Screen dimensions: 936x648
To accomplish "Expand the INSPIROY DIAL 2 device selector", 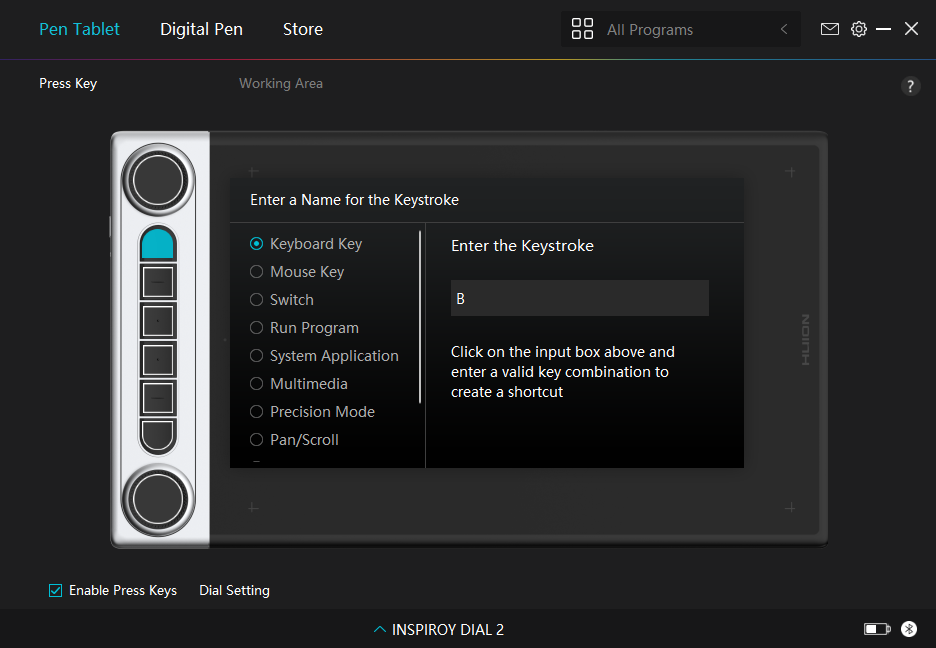I will (439, 630).
